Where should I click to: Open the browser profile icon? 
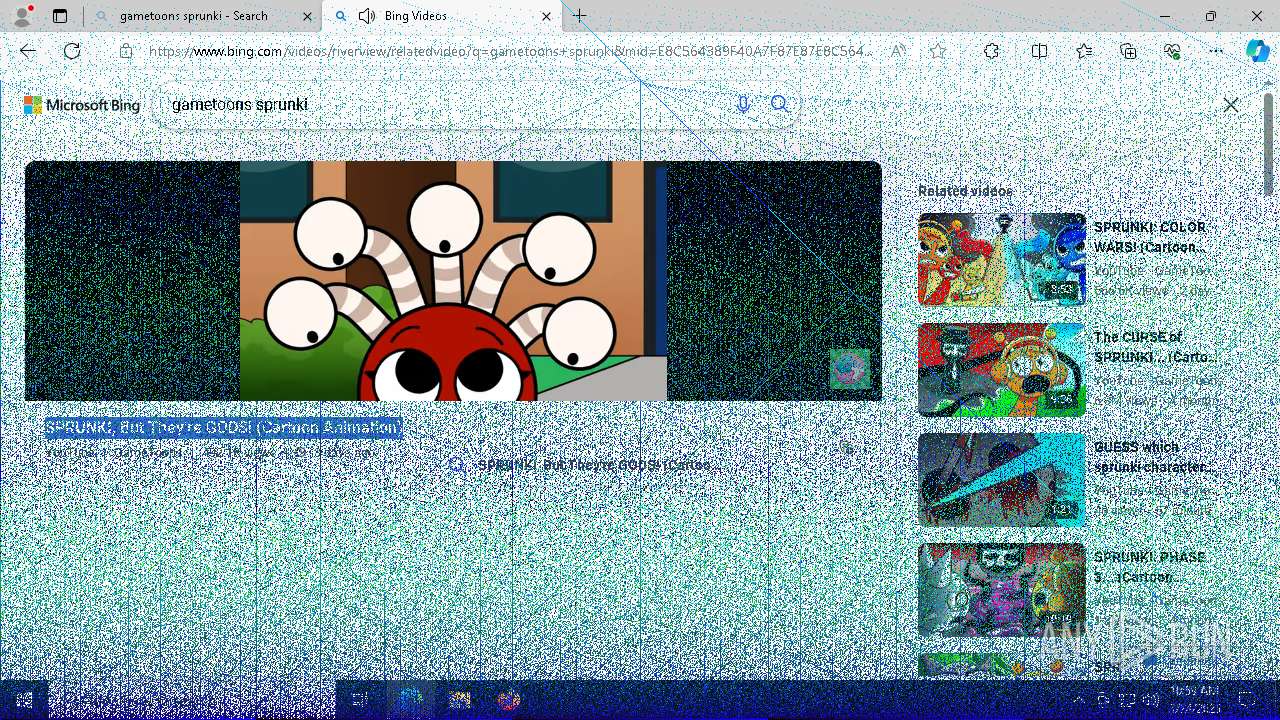coord(21,16)
